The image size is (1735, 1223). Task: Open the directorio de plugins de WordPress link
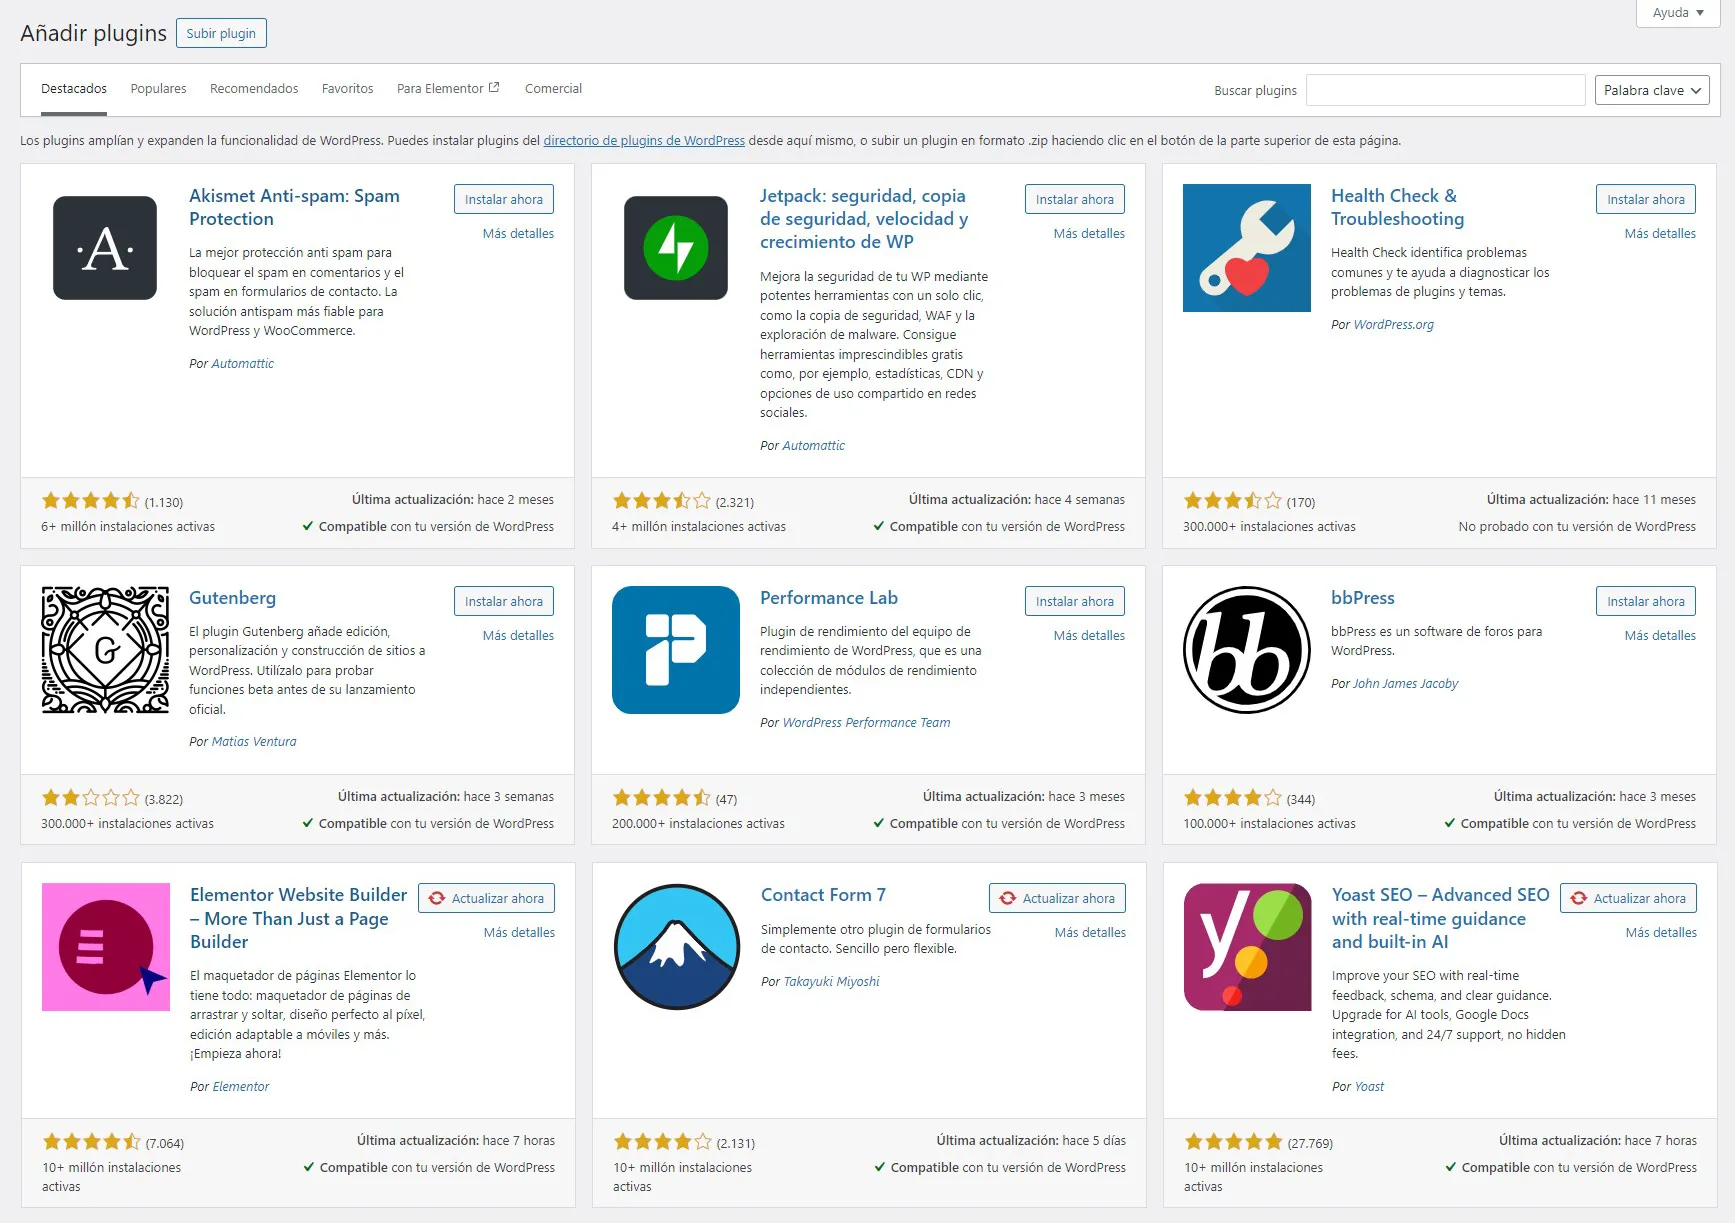pyautogui.click(x=644, y=141)
